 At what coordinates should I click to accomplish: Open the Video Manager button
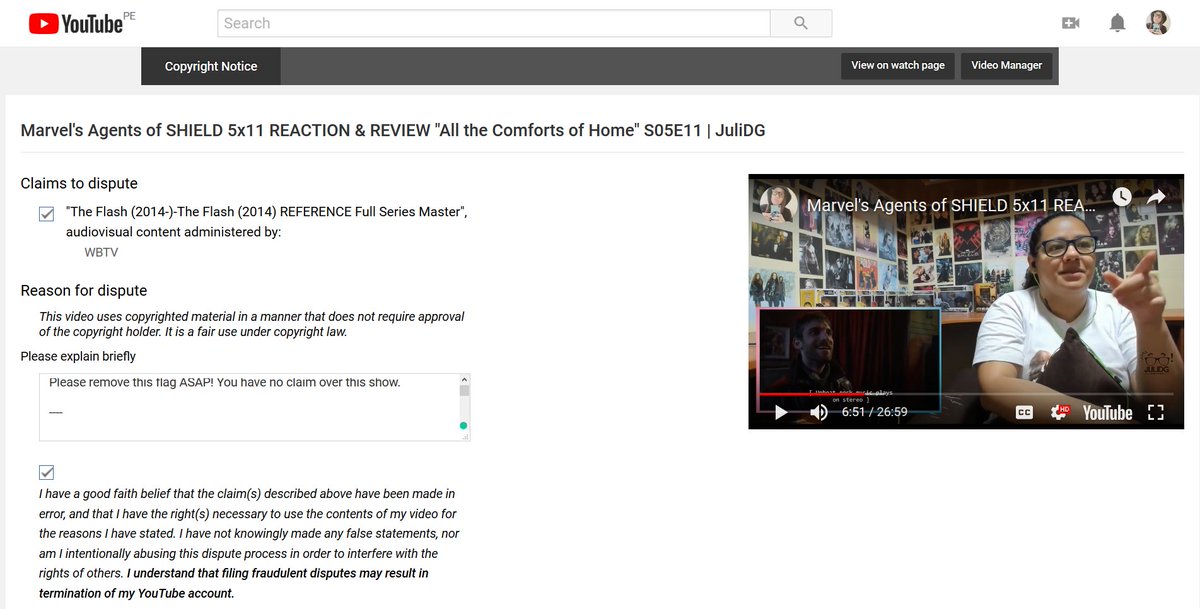click(x=1007, y=65)
